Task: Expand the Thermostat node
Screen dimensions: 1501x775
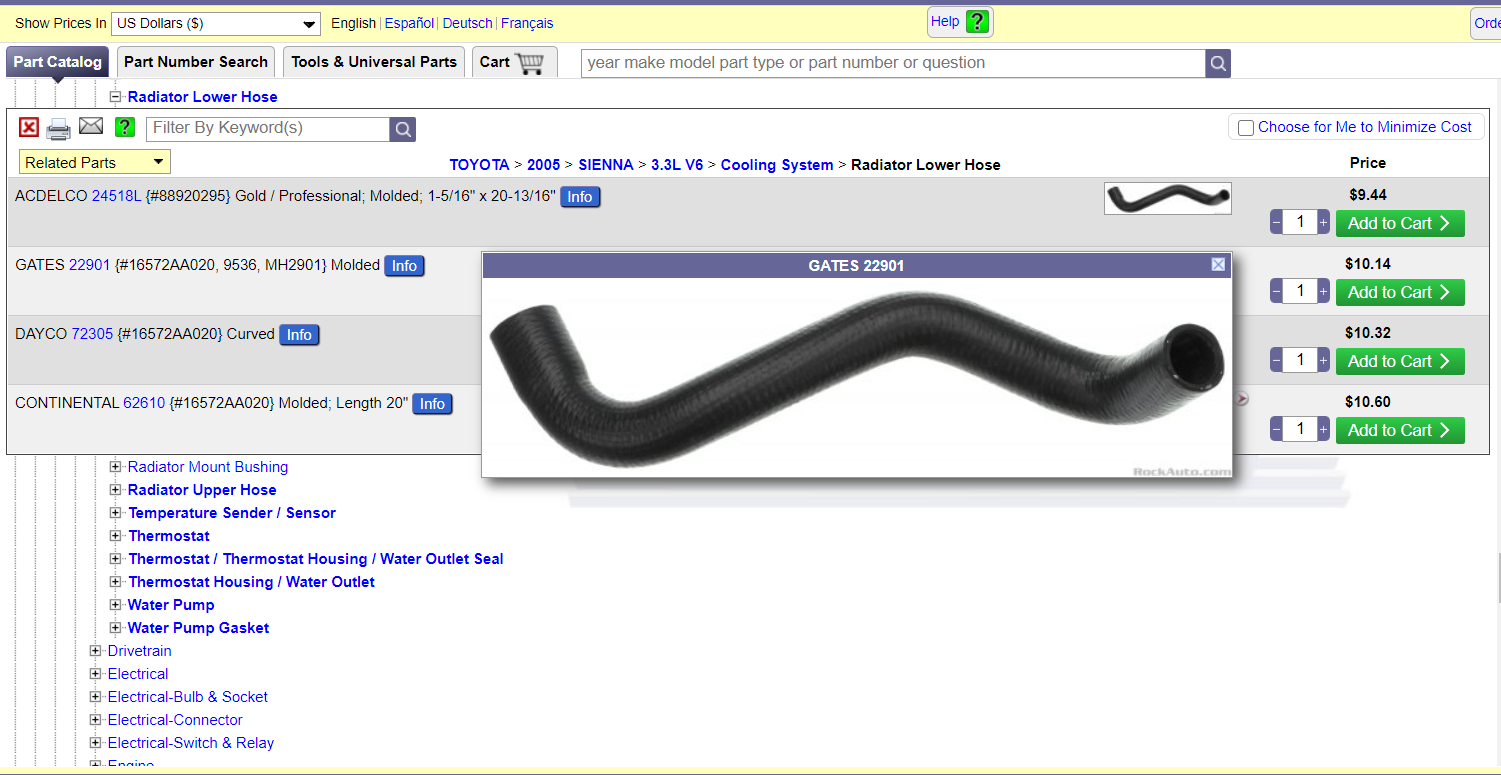Action: coord(115,536)
